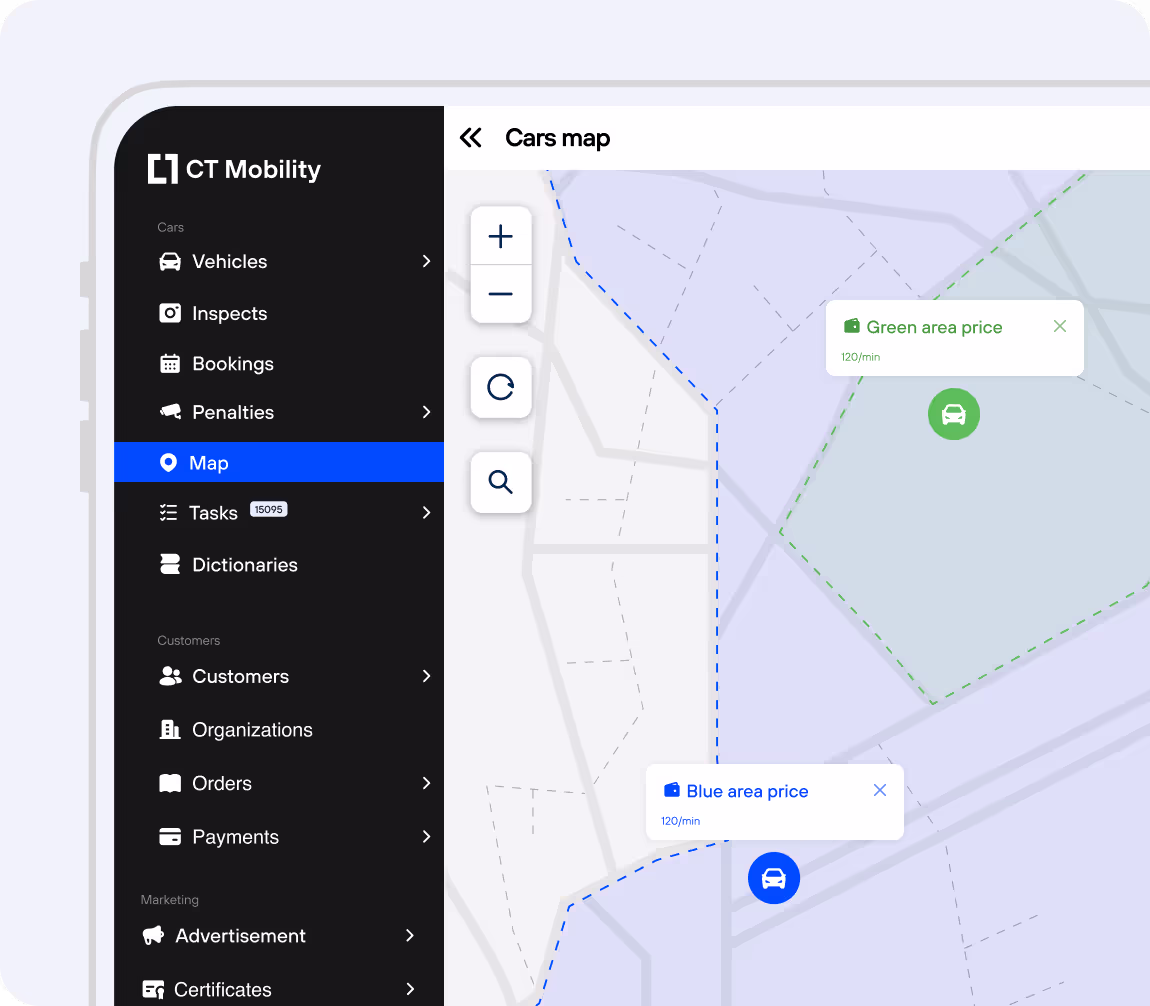Click the Advertisement megaphone icon
Screen dimensions: 1150x1006
tap(153, 936)
